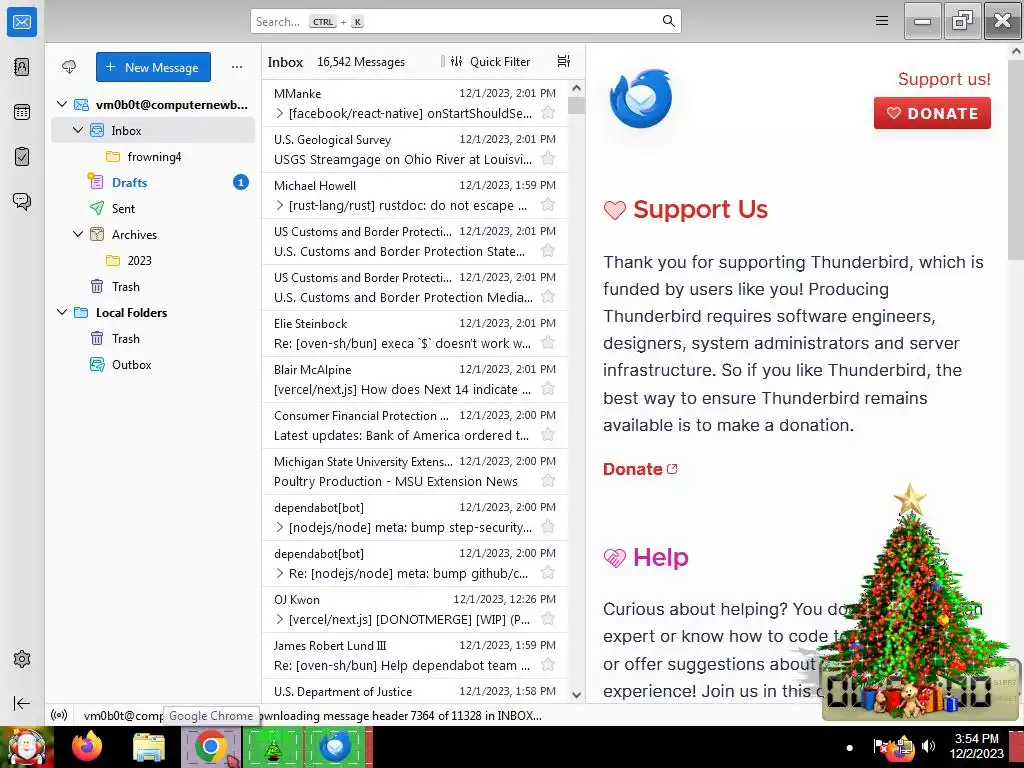Open File Explorer from the taskbar
The width and height of the screenshot is (1024, 768).
tap(149, 747)
